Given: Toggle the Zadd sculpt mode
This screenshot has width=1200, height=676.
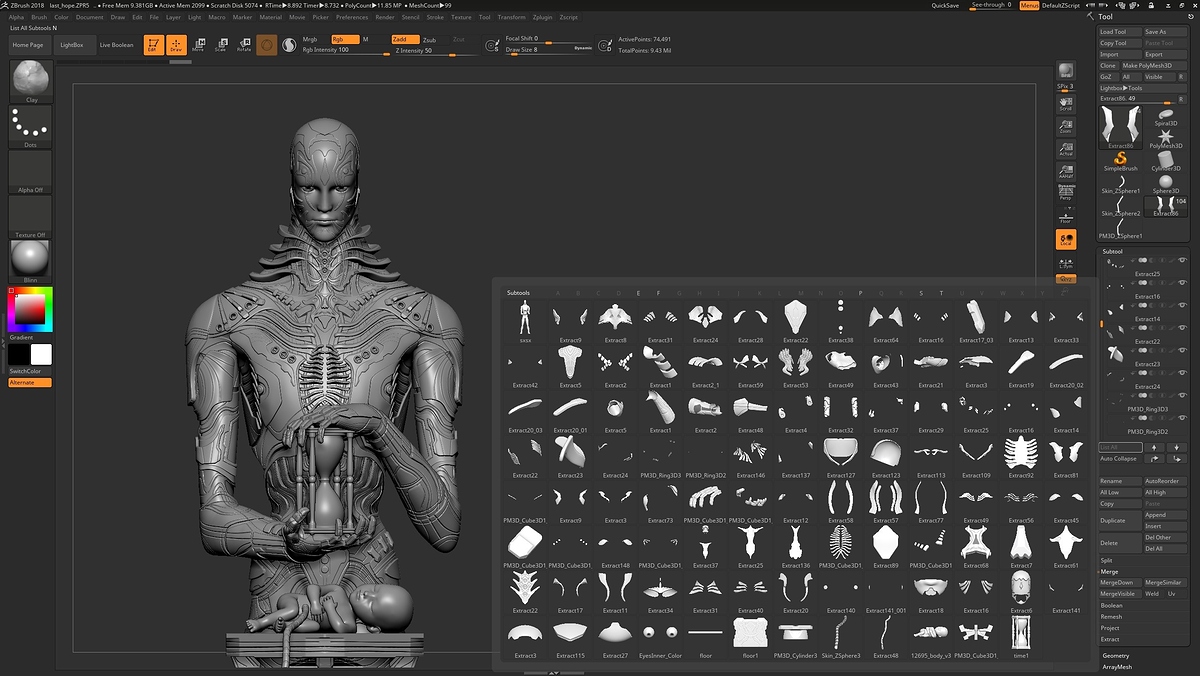Looking at the screenshot, I should [x=405, y=39].
